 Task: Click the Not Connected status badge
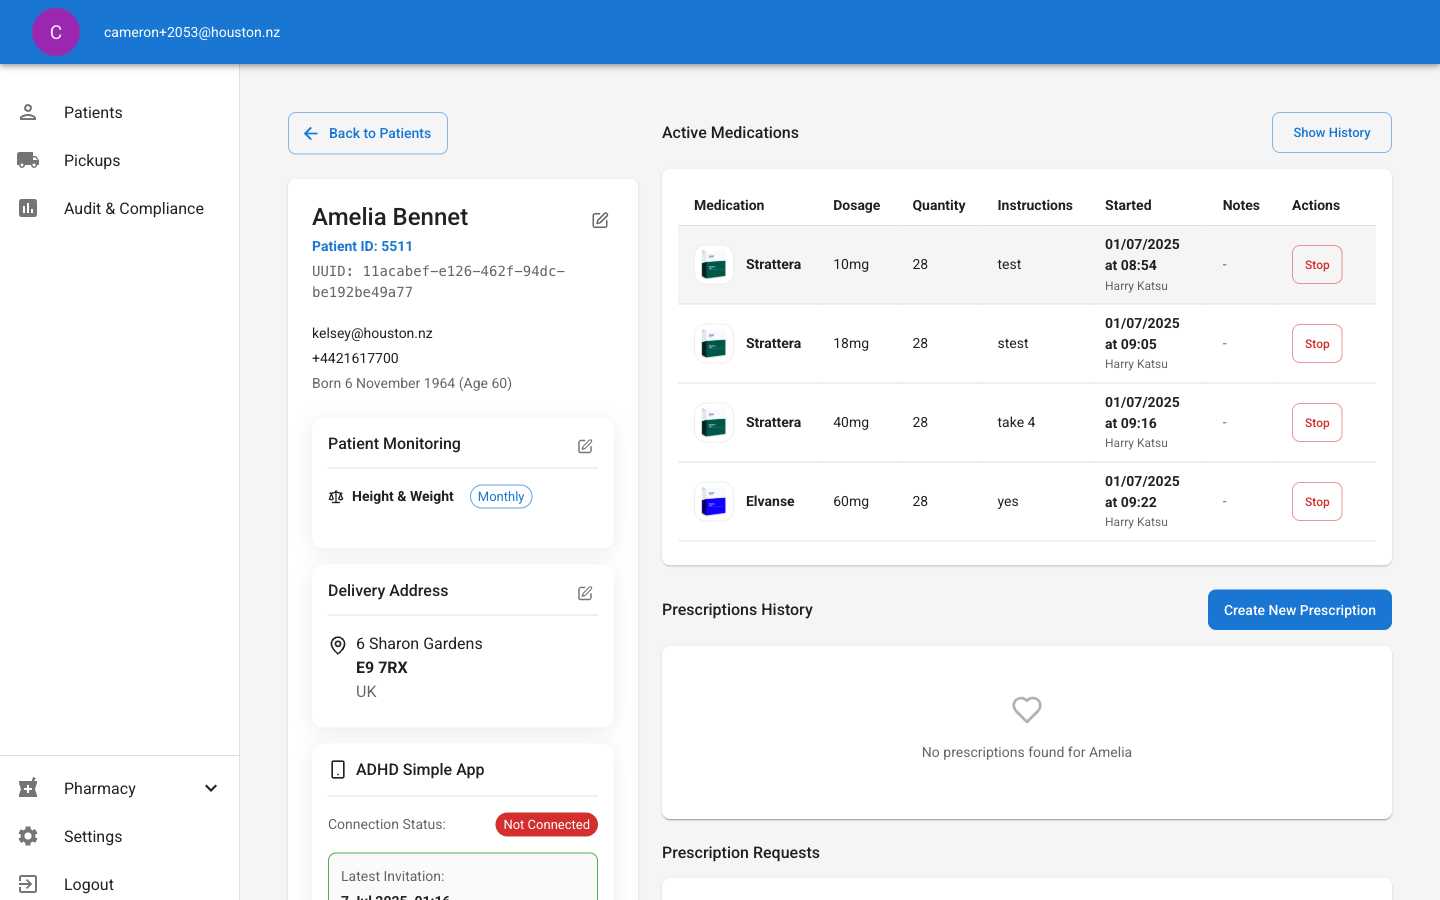546,824
